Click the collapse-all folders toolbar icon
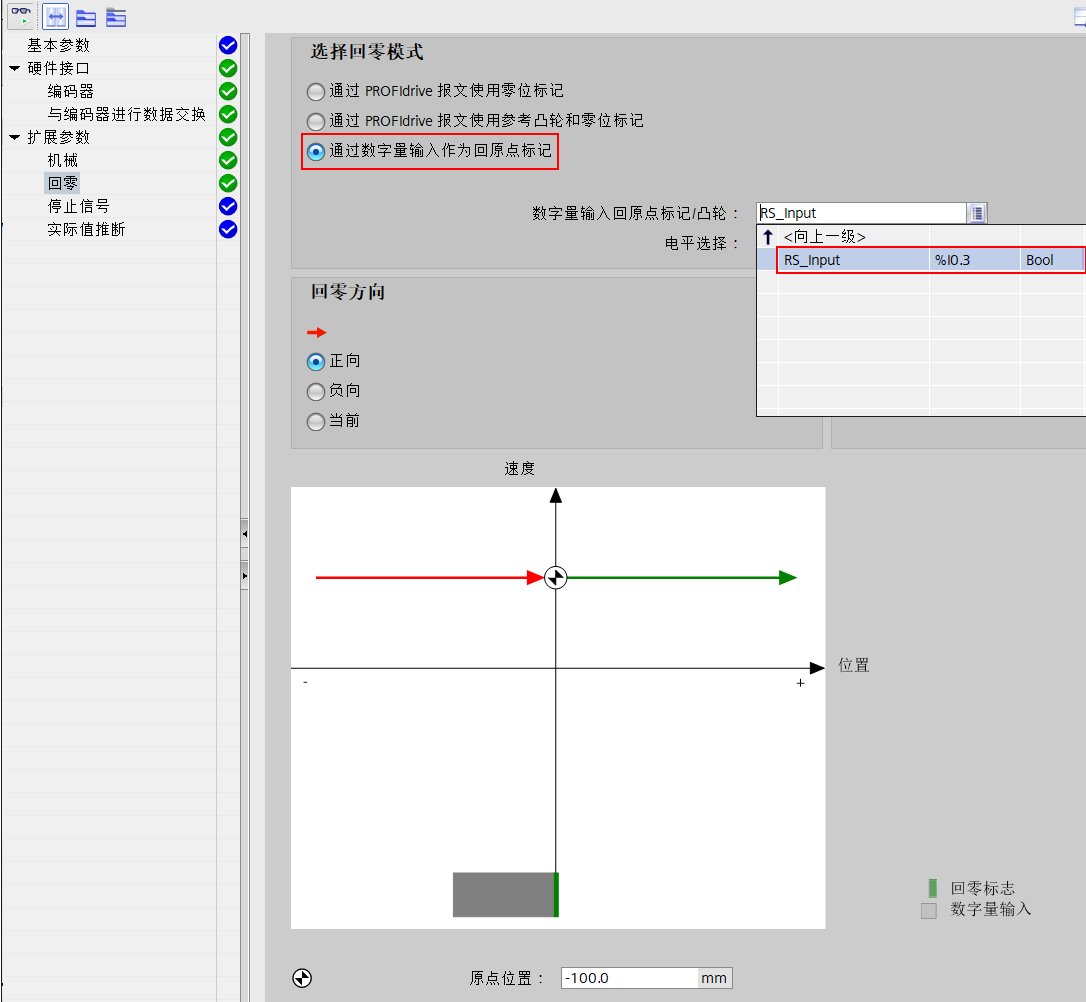The image size is (1086, 1002). pyautogui.click(x=116, y=16)
